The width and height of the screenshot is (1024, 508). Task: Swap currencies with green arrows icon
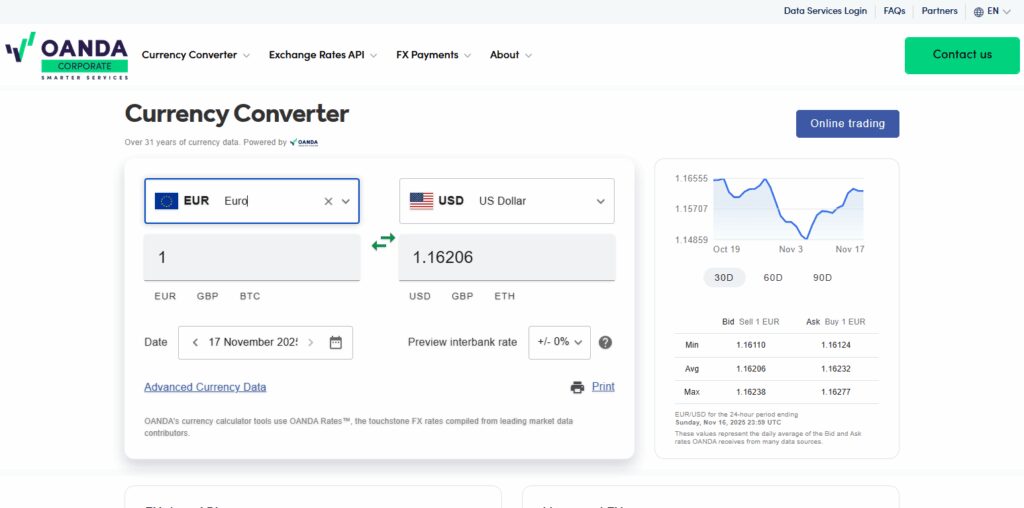[383, 242]
